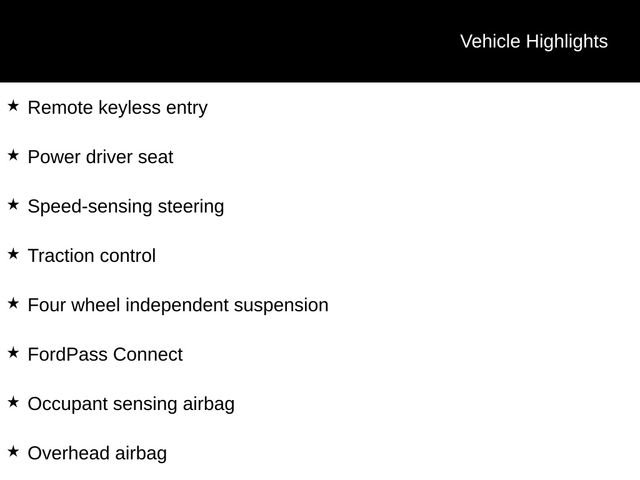This screenshot has width=640, height=480.
Task: Click the Occupant sensing airbag label
Action: 131,404
